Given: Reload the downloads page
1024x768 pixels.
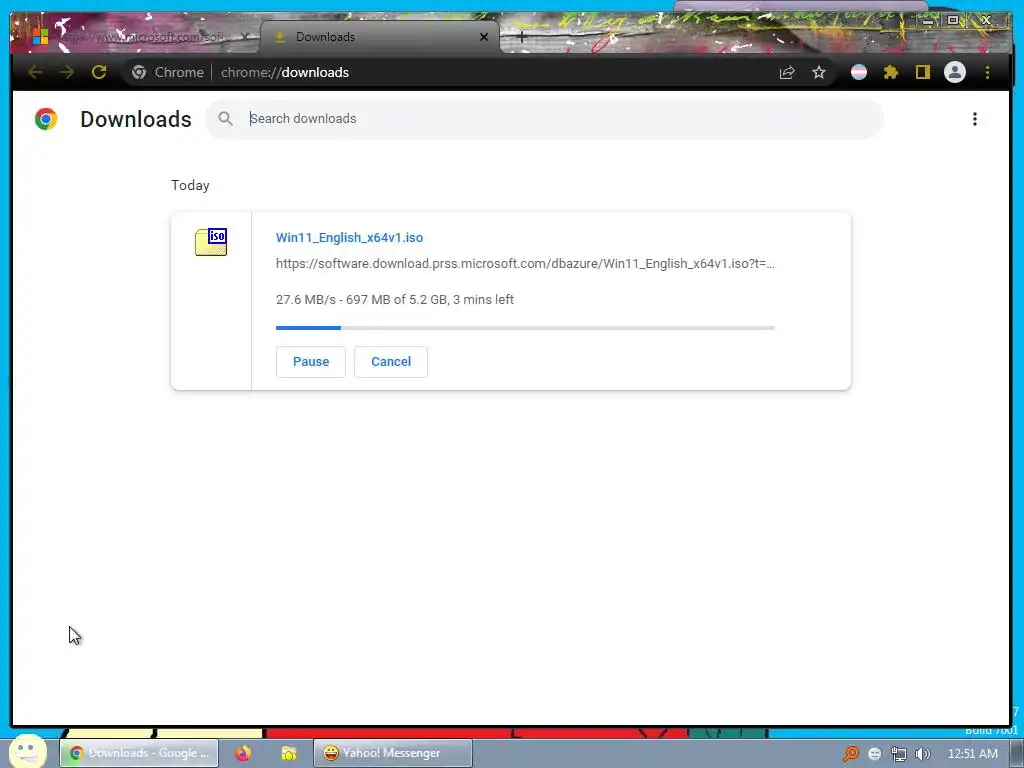Looking at the screenshot, I should tap(99, 72).
